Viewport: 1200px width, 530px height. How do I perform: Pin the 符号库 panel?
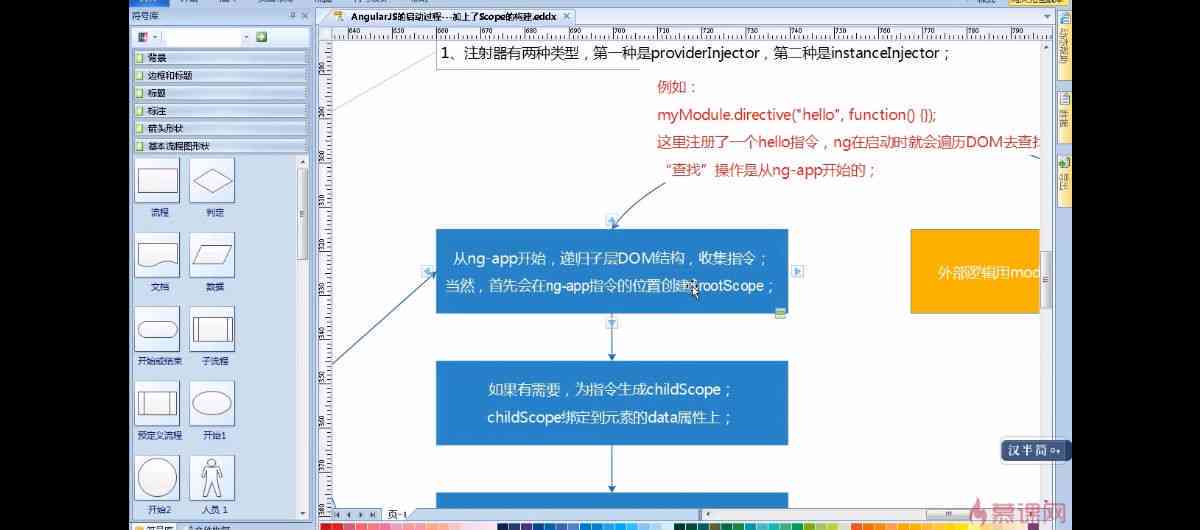pos(293,15)
